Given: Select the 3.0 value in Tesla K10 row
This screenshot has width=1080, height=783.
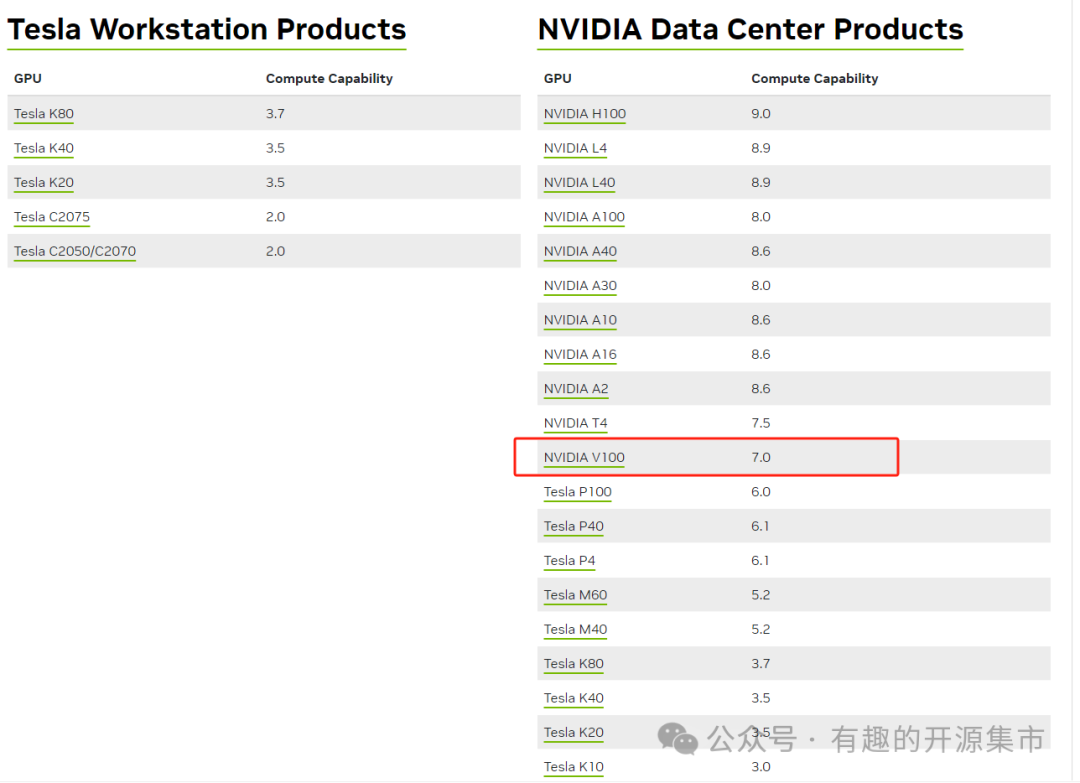Looking at the screenshot, I should [760, 767].
